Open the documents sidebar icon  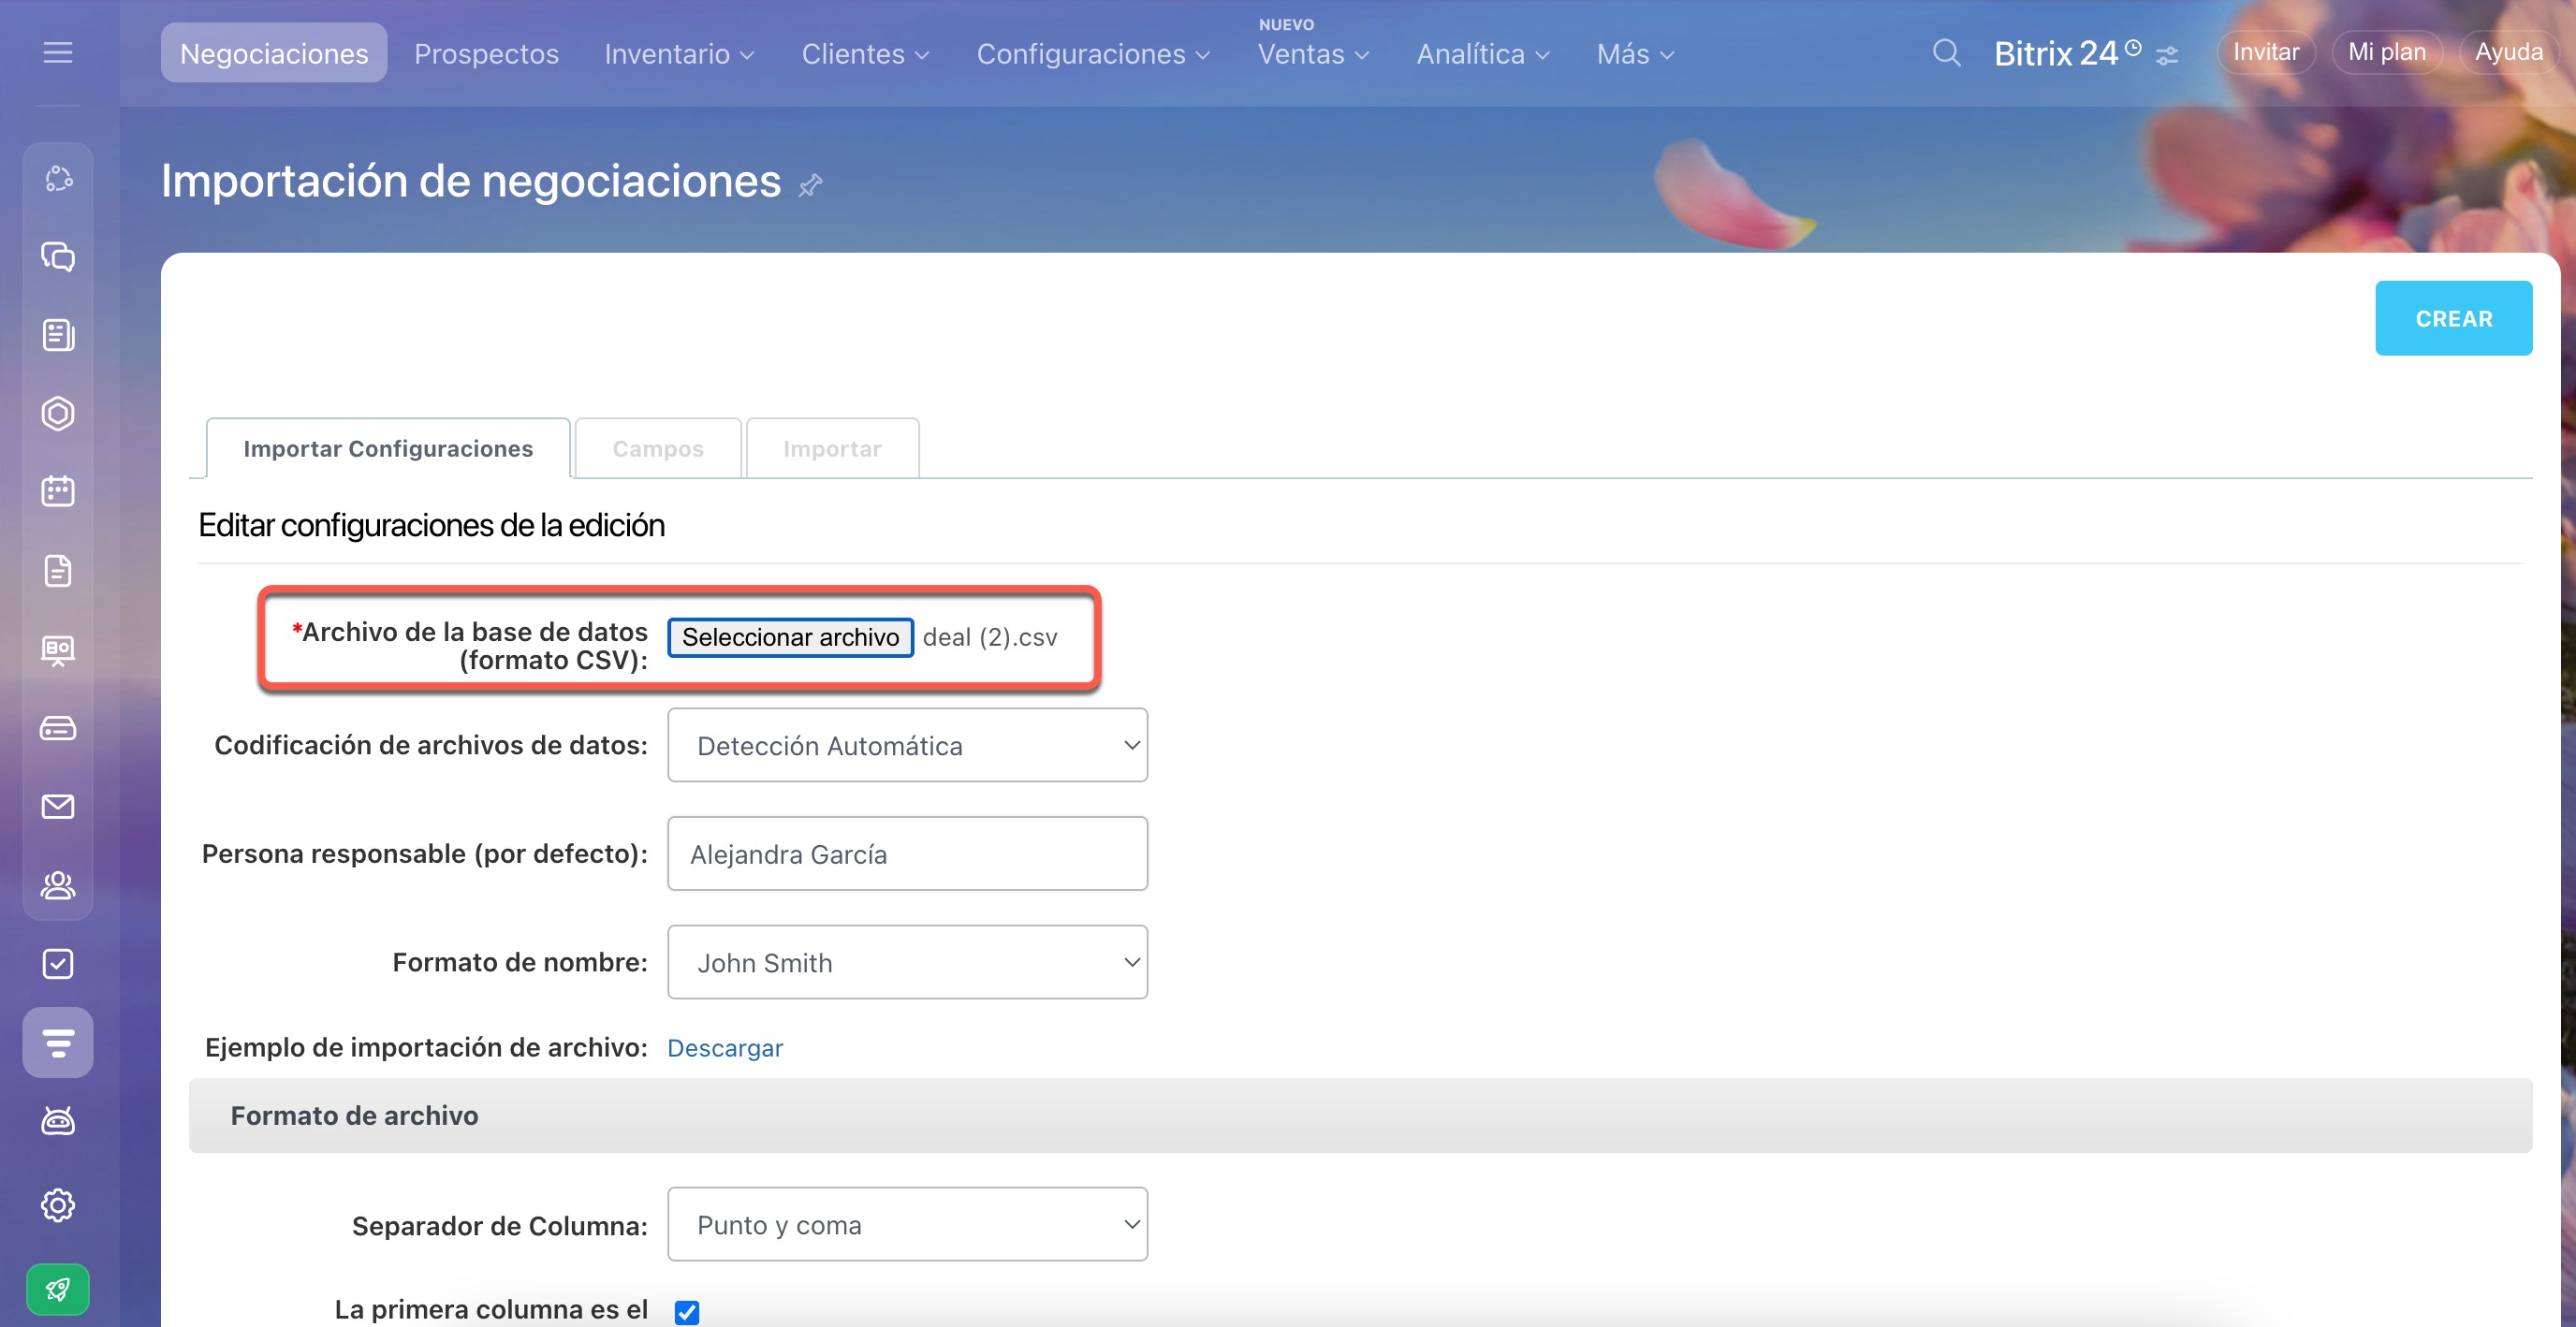click(x=58, y=571)
